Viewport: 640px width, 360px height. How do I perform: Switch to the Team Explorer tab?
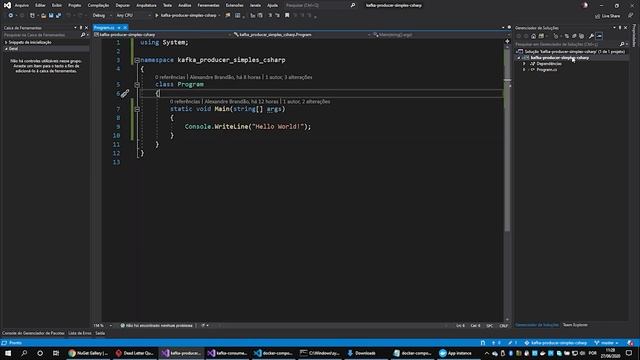(x=575, y=325)
